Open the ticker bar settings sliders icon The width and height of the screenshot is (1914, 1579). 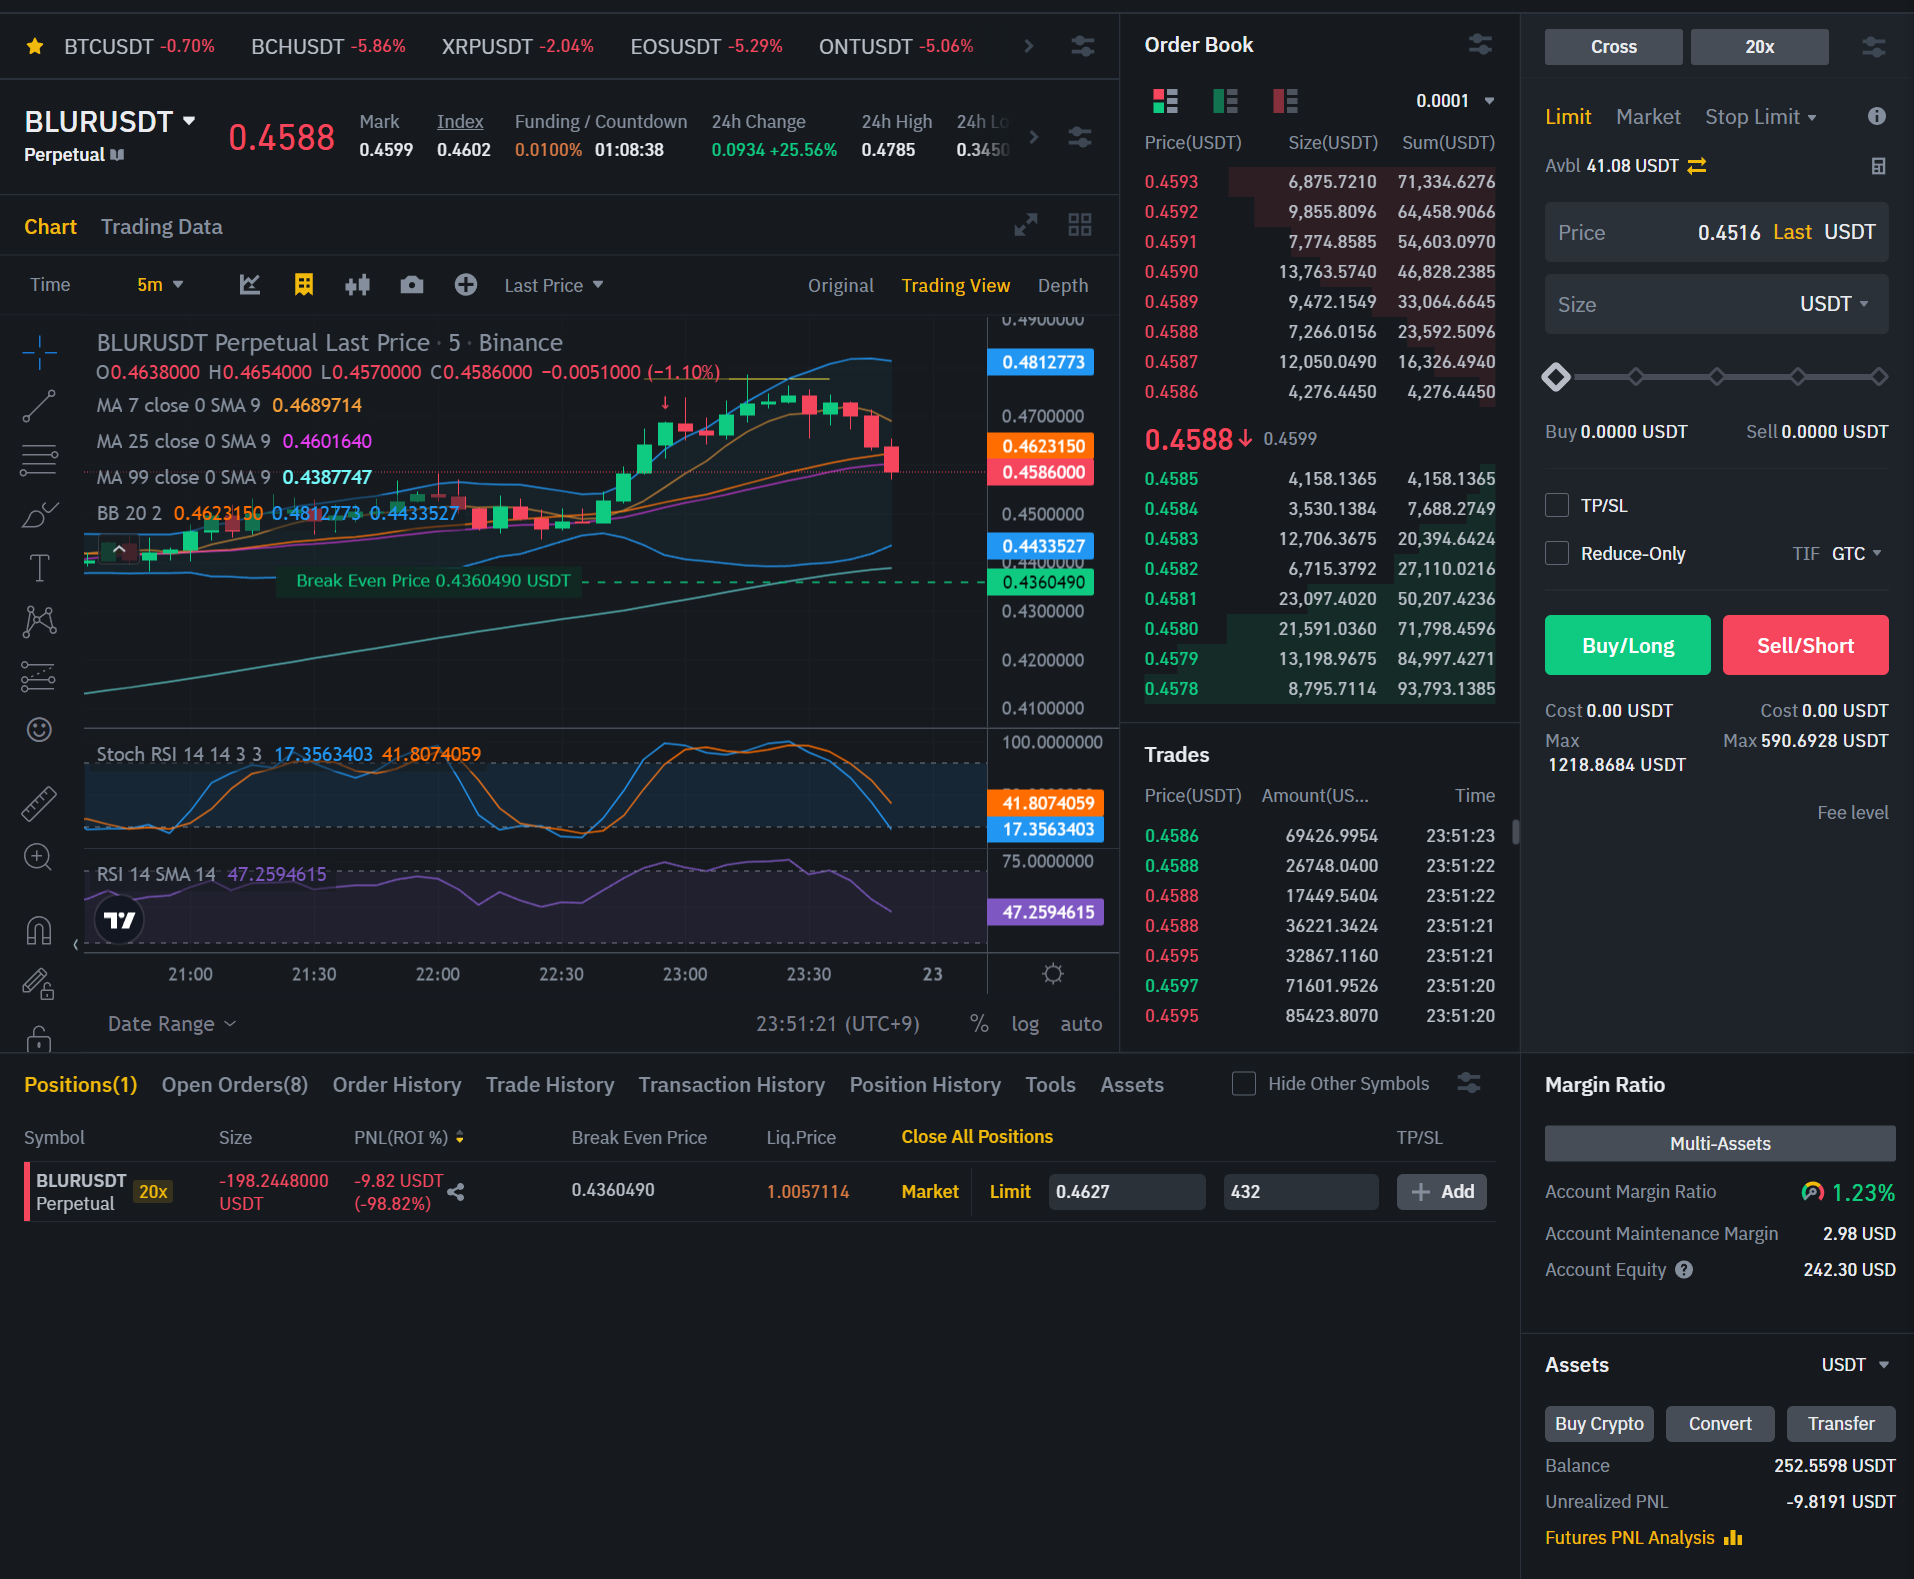tap(1082, 46)
